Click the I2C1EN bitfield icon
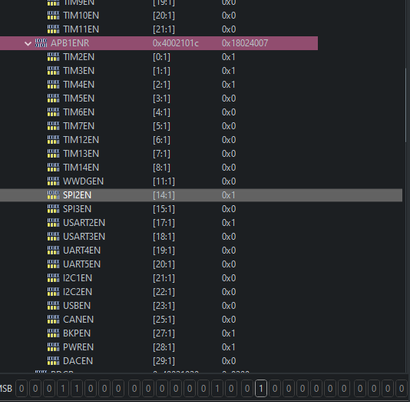This screenshot has height=402, width=410. (x=53, y=278)
